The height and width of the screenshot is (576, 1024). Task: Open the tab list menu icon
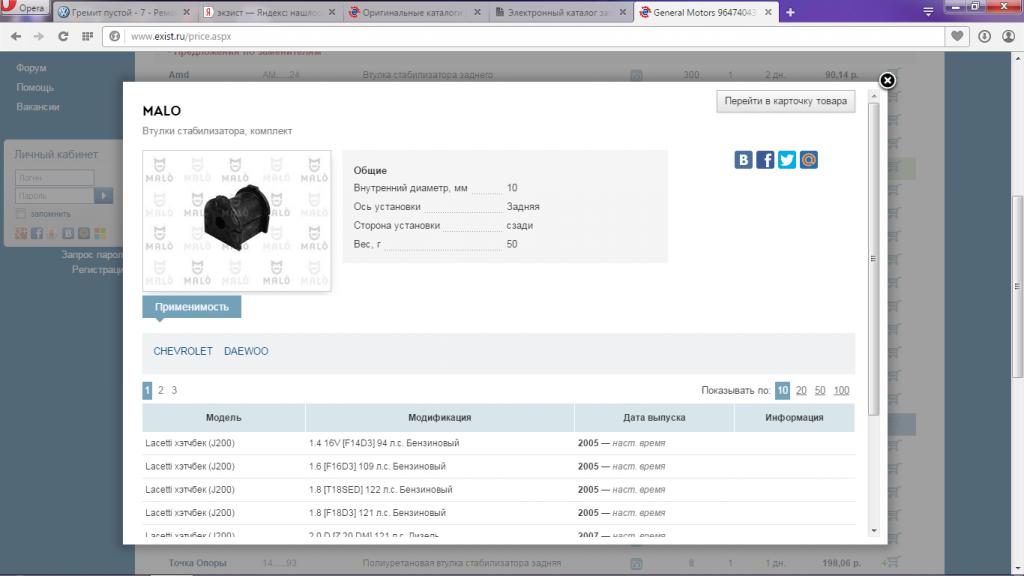pos(928,12)
